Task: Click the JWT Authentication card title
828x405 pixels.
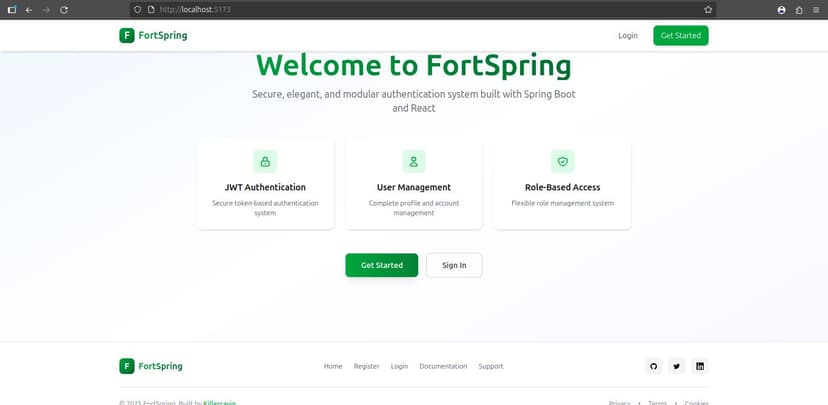Action: [265, 187]
